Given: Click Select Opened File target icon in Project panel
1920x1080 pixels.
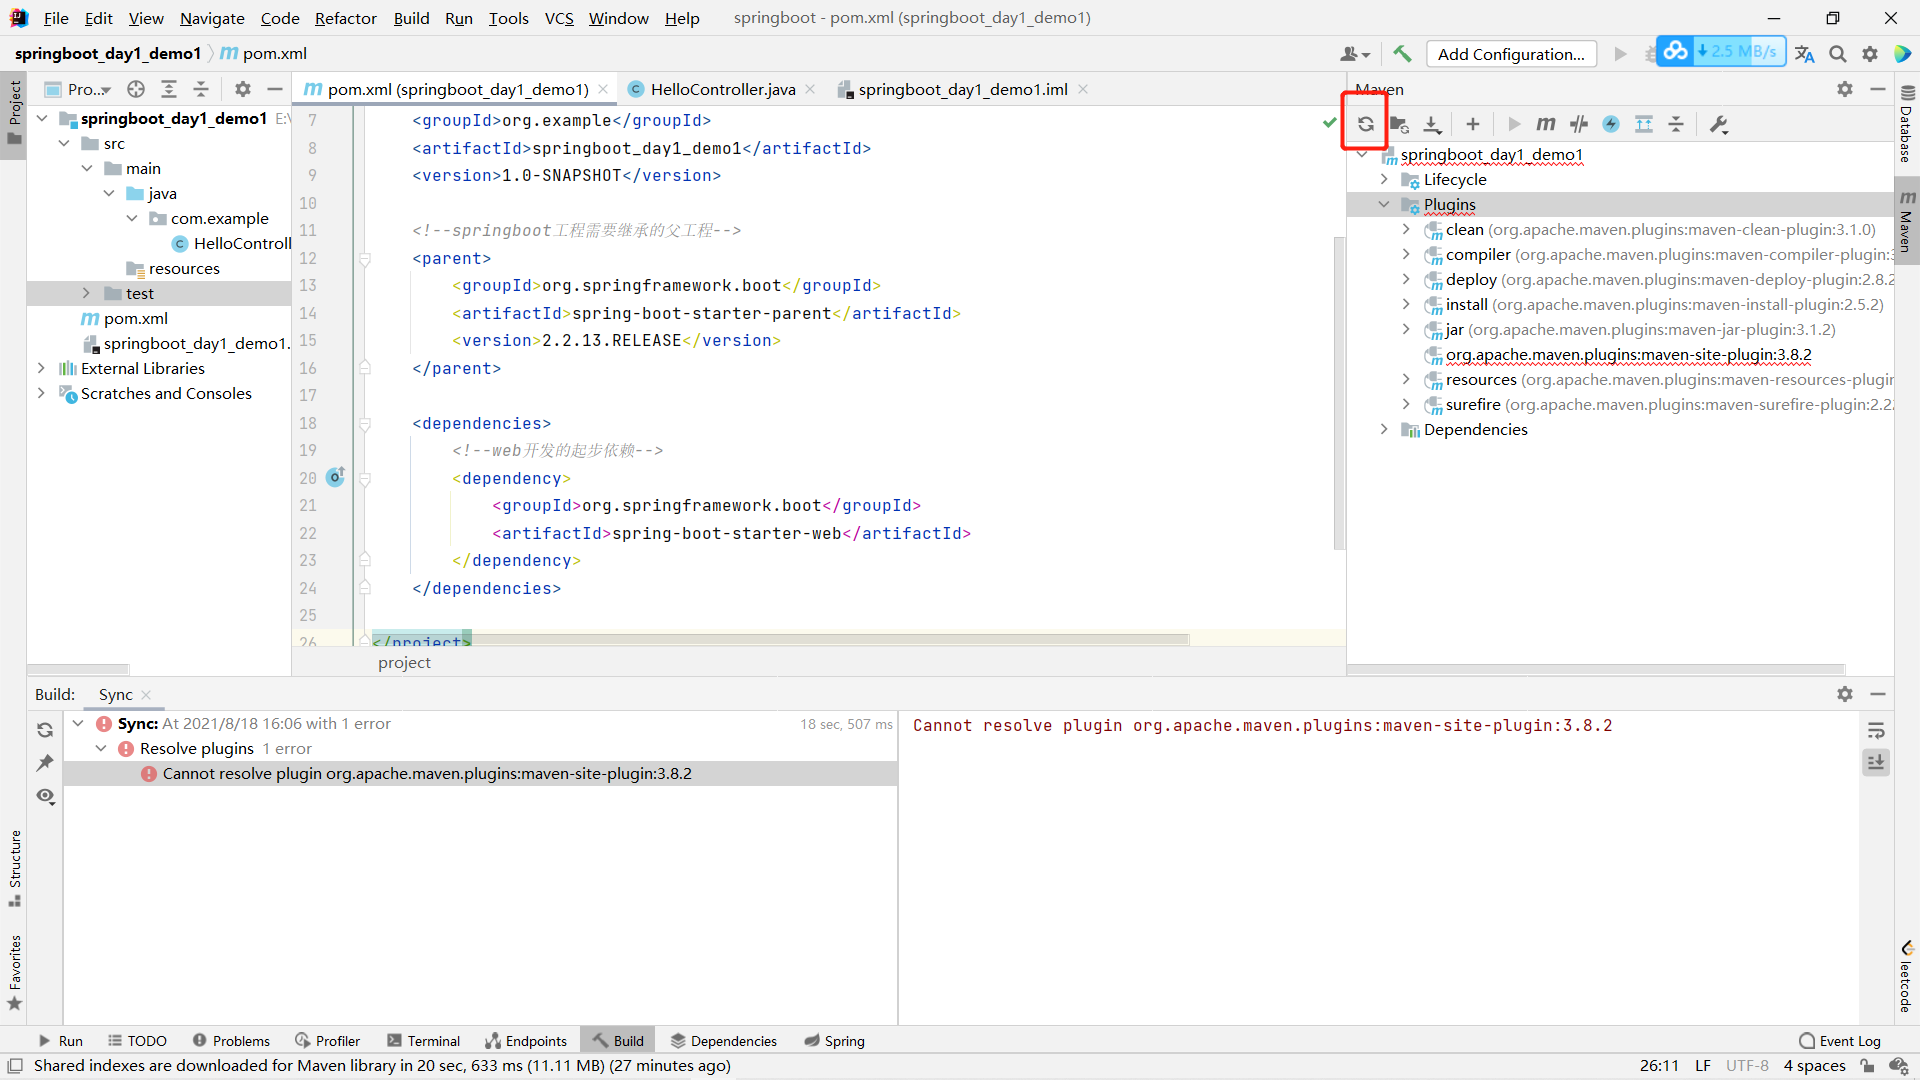Looking at the screenshot, I should [x=136, y=89].
